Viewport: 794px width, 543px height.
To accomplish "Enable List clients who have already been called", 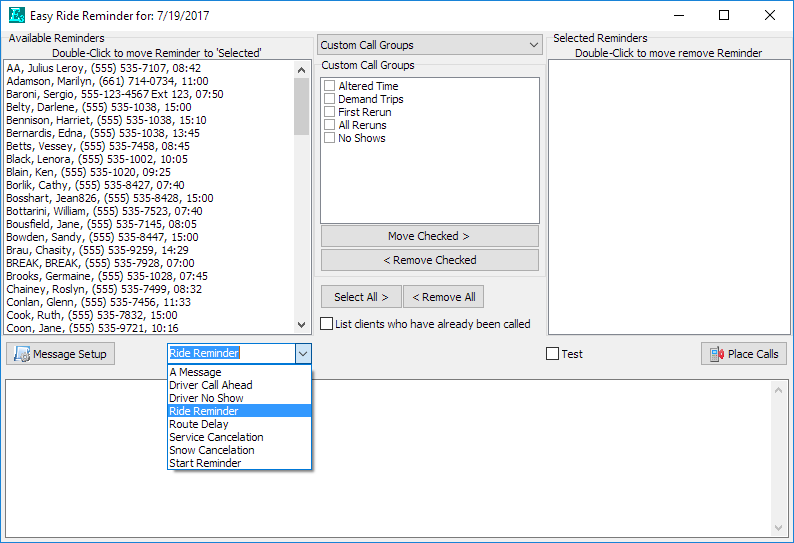I will coord(327,324).
